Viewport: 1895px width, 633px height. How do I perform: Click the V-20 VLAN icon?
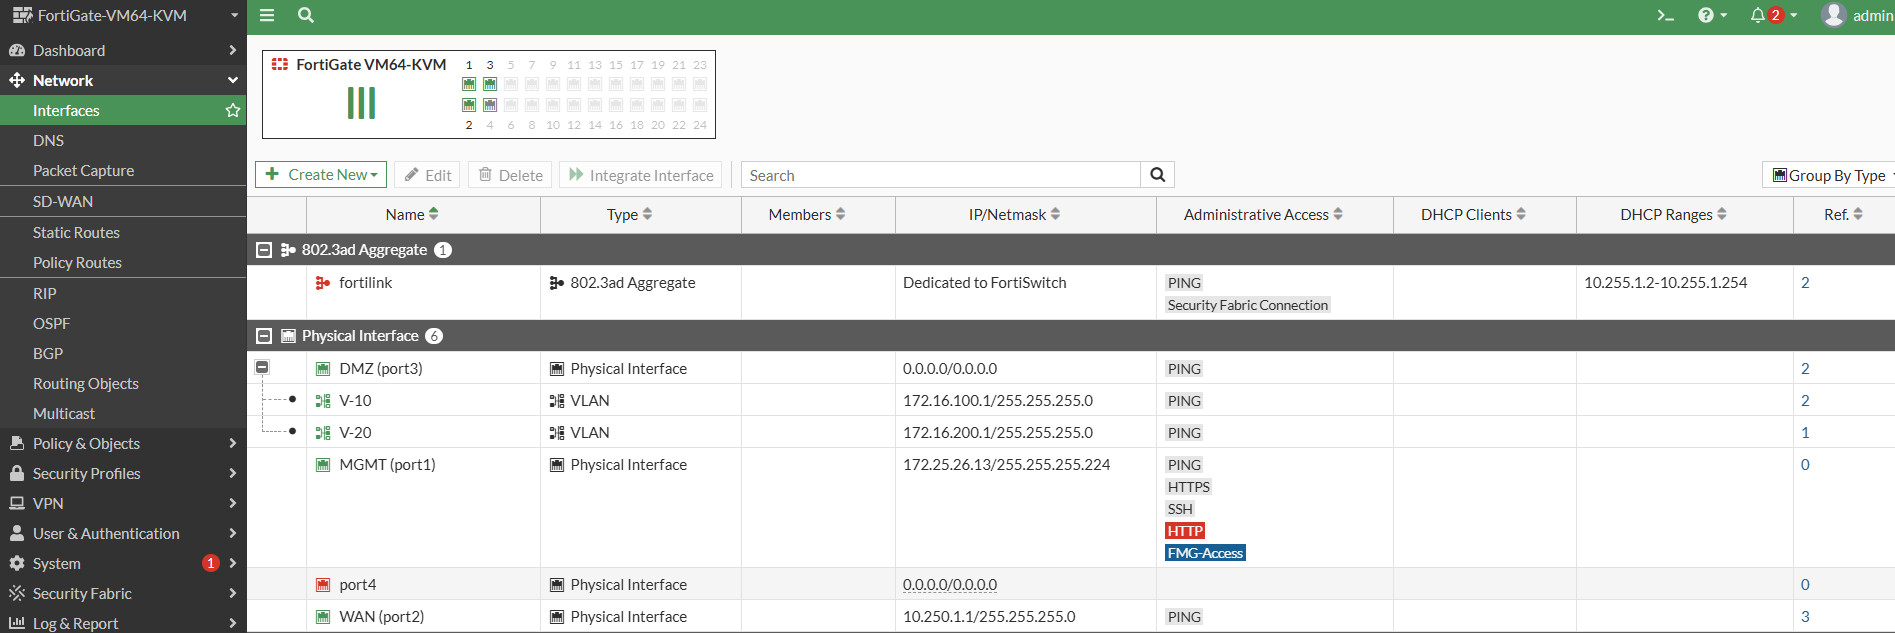(x=323, y=433)
